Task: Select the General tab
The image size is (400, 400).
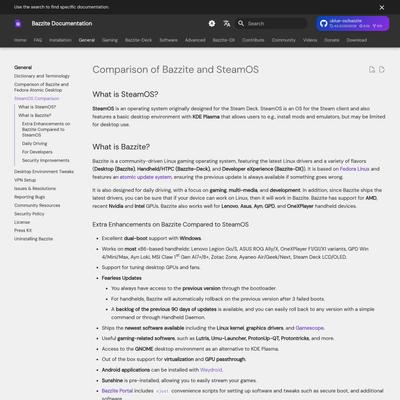Action: coord(87,40)
